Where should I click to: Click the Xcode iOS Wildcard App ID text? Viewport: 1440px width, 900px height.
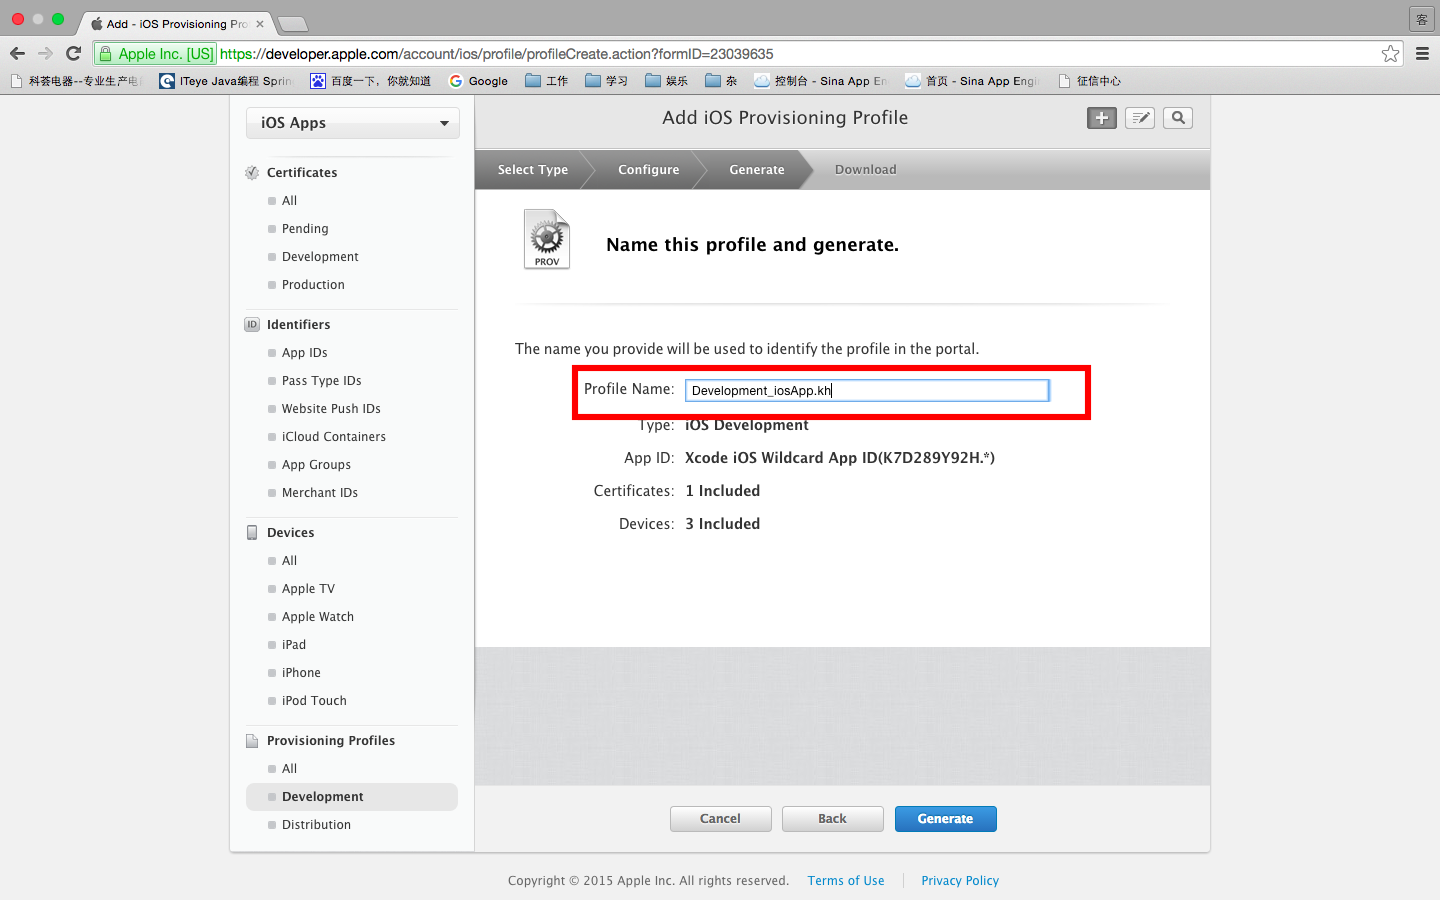pyautogui.click(x=840, y=458)
